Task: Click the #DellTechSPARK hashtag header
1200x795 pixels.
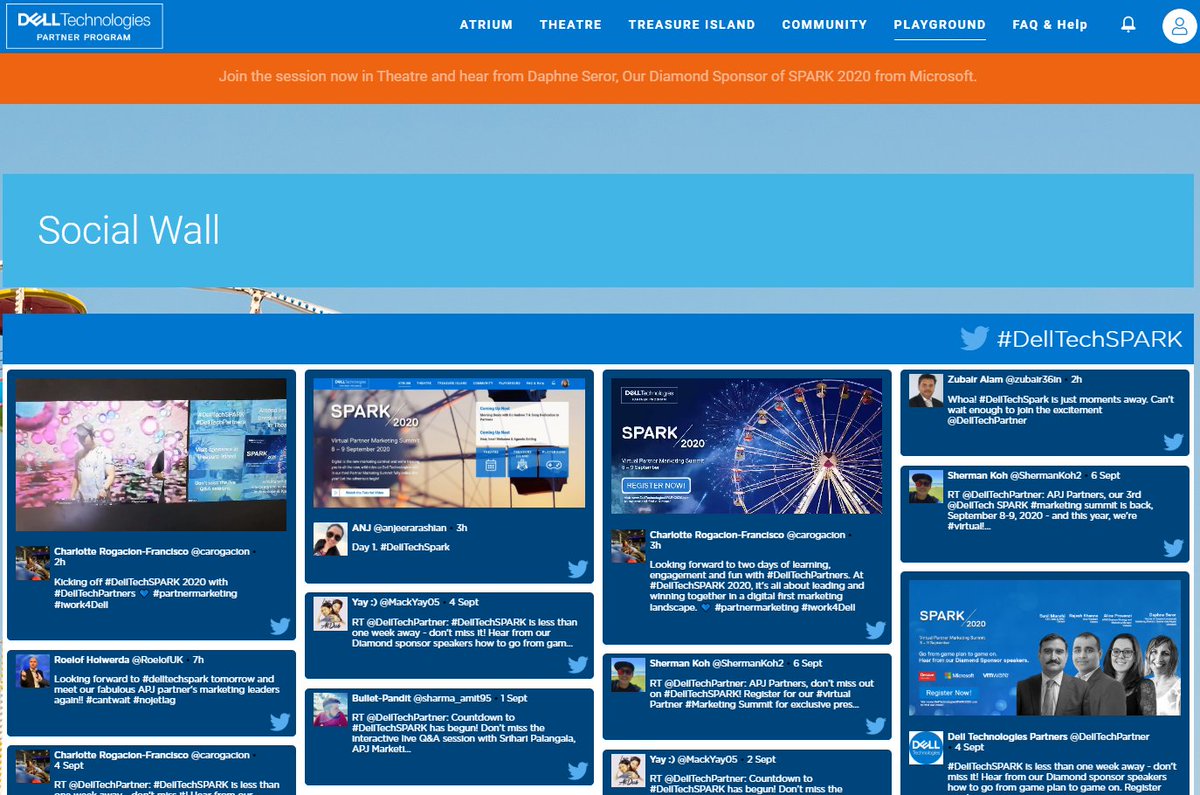Action: pyautogui.click(x=1090, y=339)
